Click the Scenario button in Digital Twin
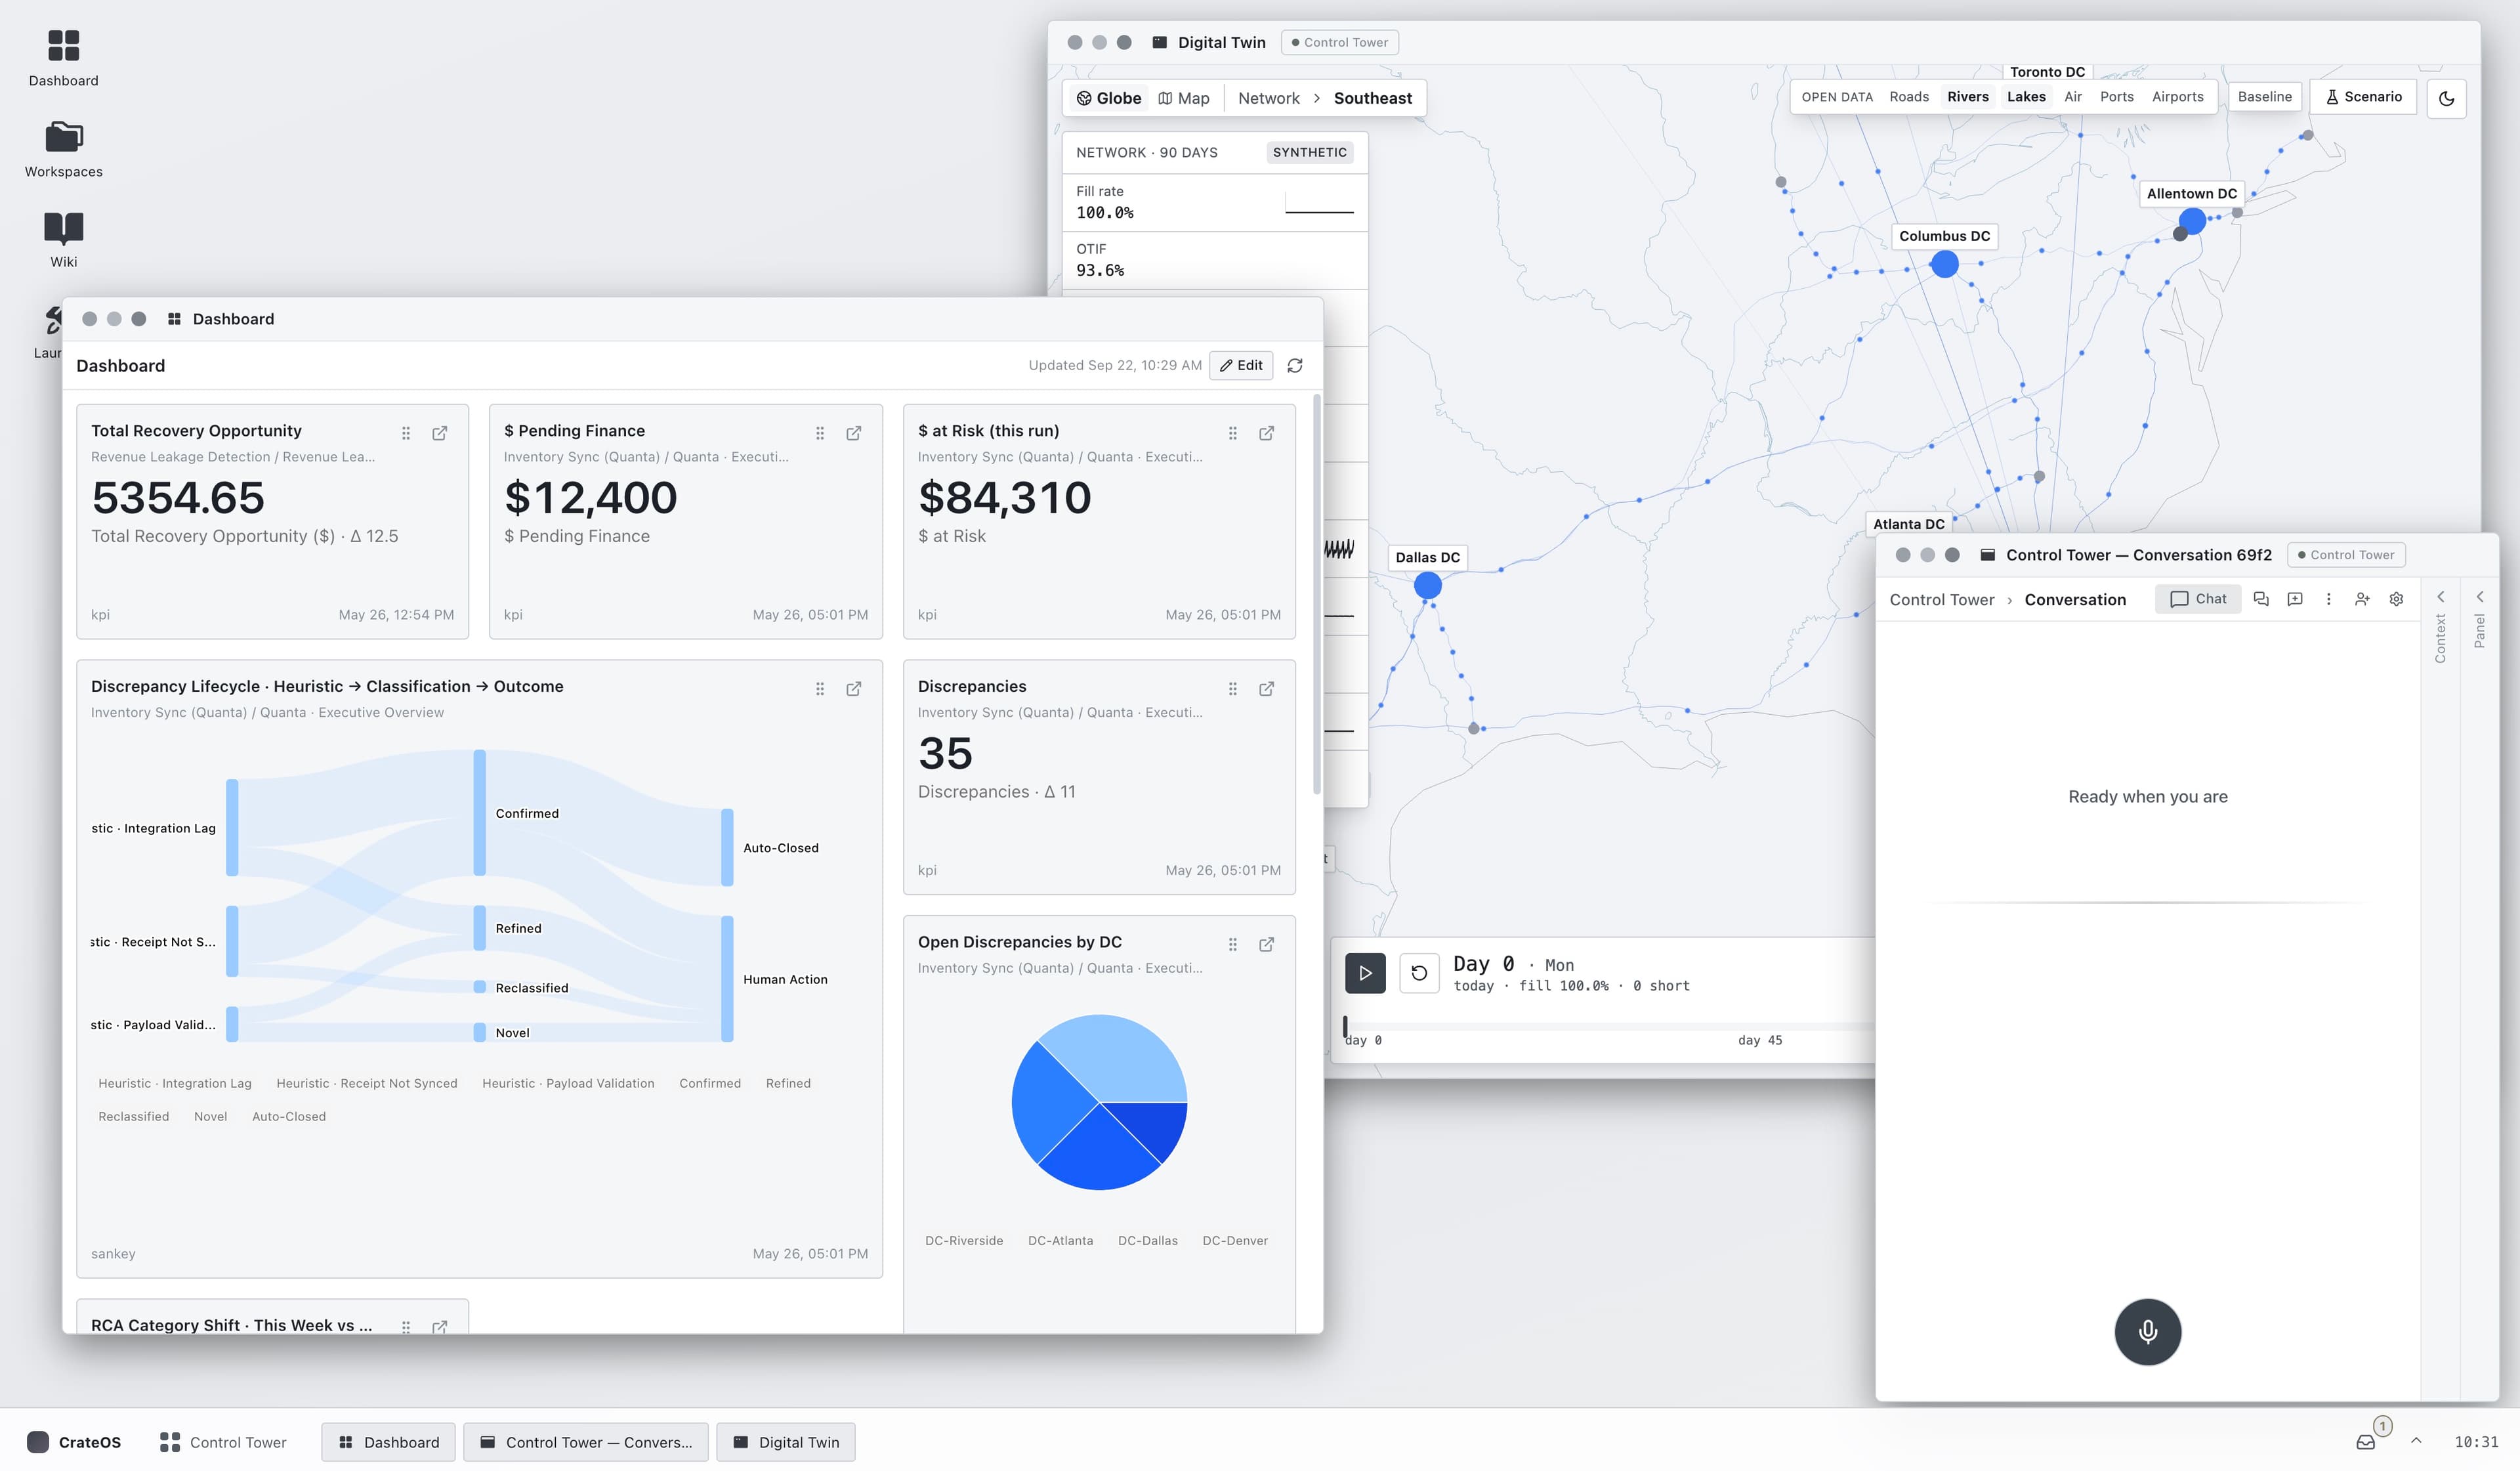Viewport: 2520px width, 1471px height. tap(2363, 97)
